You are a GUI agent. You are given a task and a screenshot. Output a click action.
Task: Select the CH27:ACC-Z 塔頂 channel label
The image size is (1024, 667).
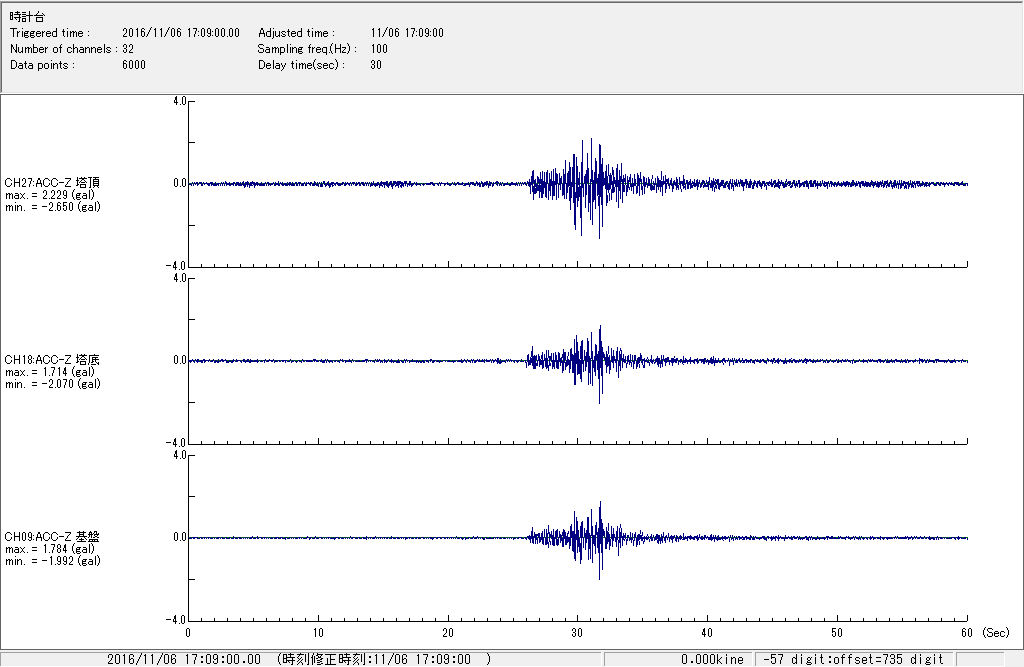pyautogui.click(x=52, y=183)
